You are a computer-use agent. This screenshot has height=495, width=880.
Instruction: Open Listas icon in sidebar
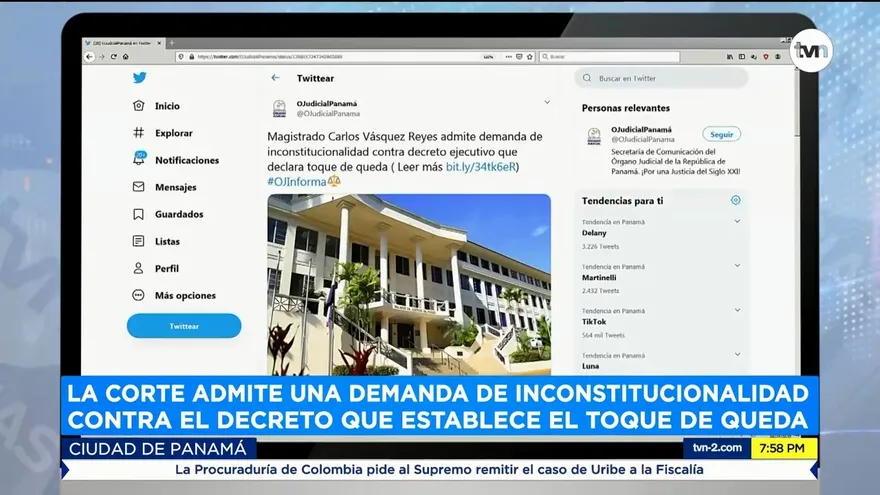(139, 241)
